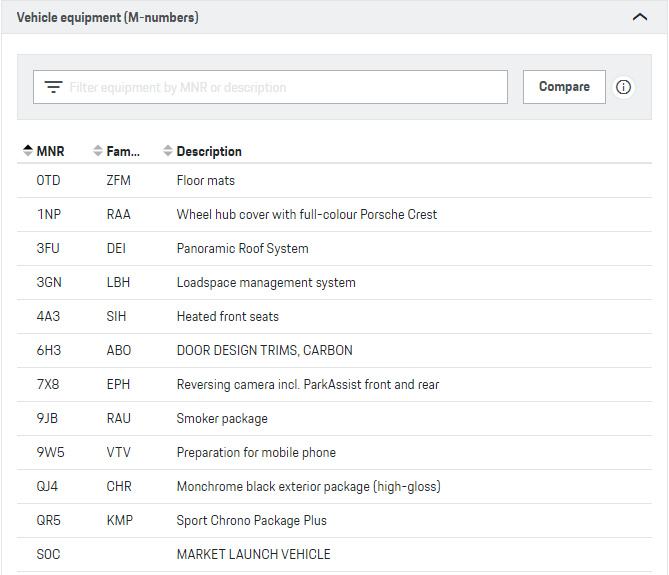
Task: Click the Vehicle equipment (M-numbers) header
Action: (x=107, y=17)
